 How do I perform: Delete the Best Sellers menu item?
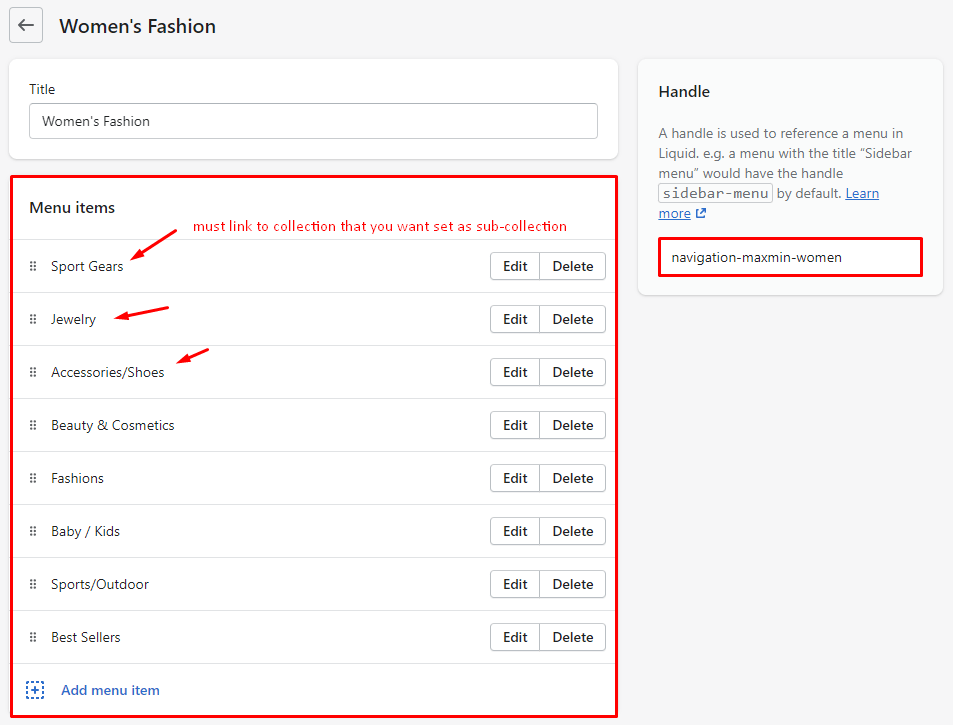click(573, 637)
